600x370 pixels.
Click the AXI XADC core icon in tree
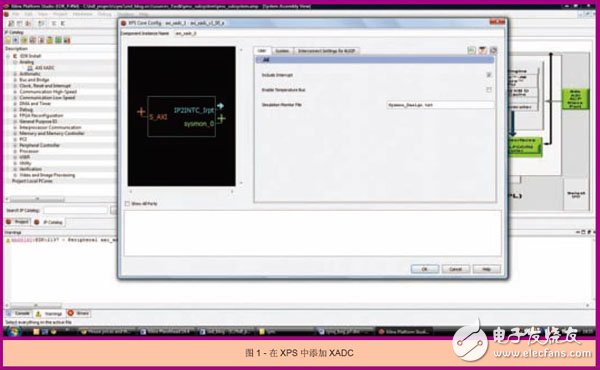coord(30,68)
